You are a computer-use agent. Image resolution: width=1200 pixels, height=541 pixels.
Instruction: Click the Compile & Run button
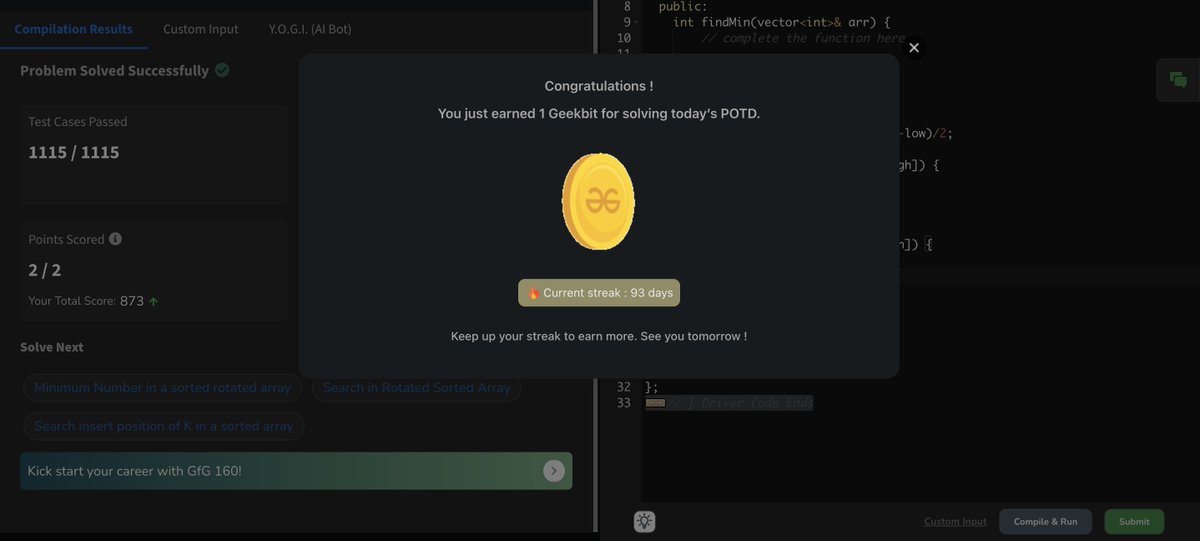[1045, 522]
